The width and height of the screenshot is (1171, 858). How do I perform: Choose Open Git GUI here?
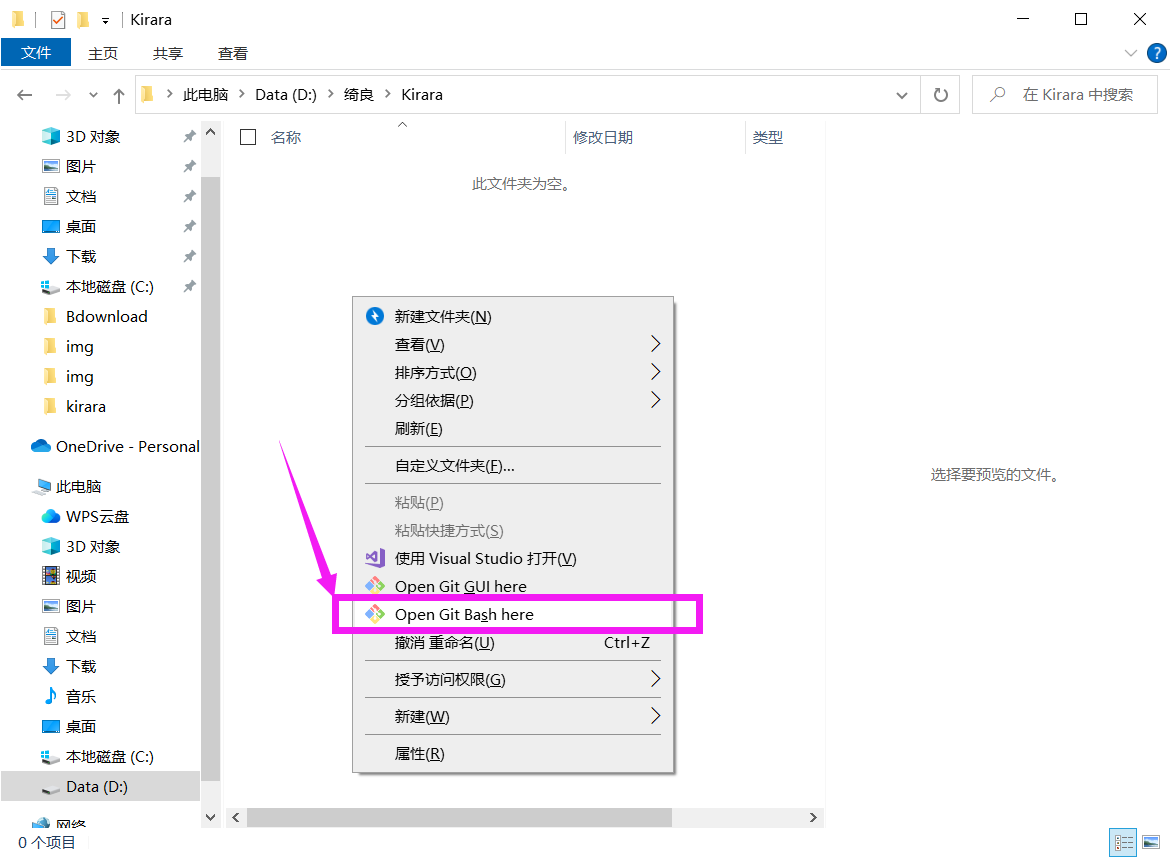click(x=513, y=586)
